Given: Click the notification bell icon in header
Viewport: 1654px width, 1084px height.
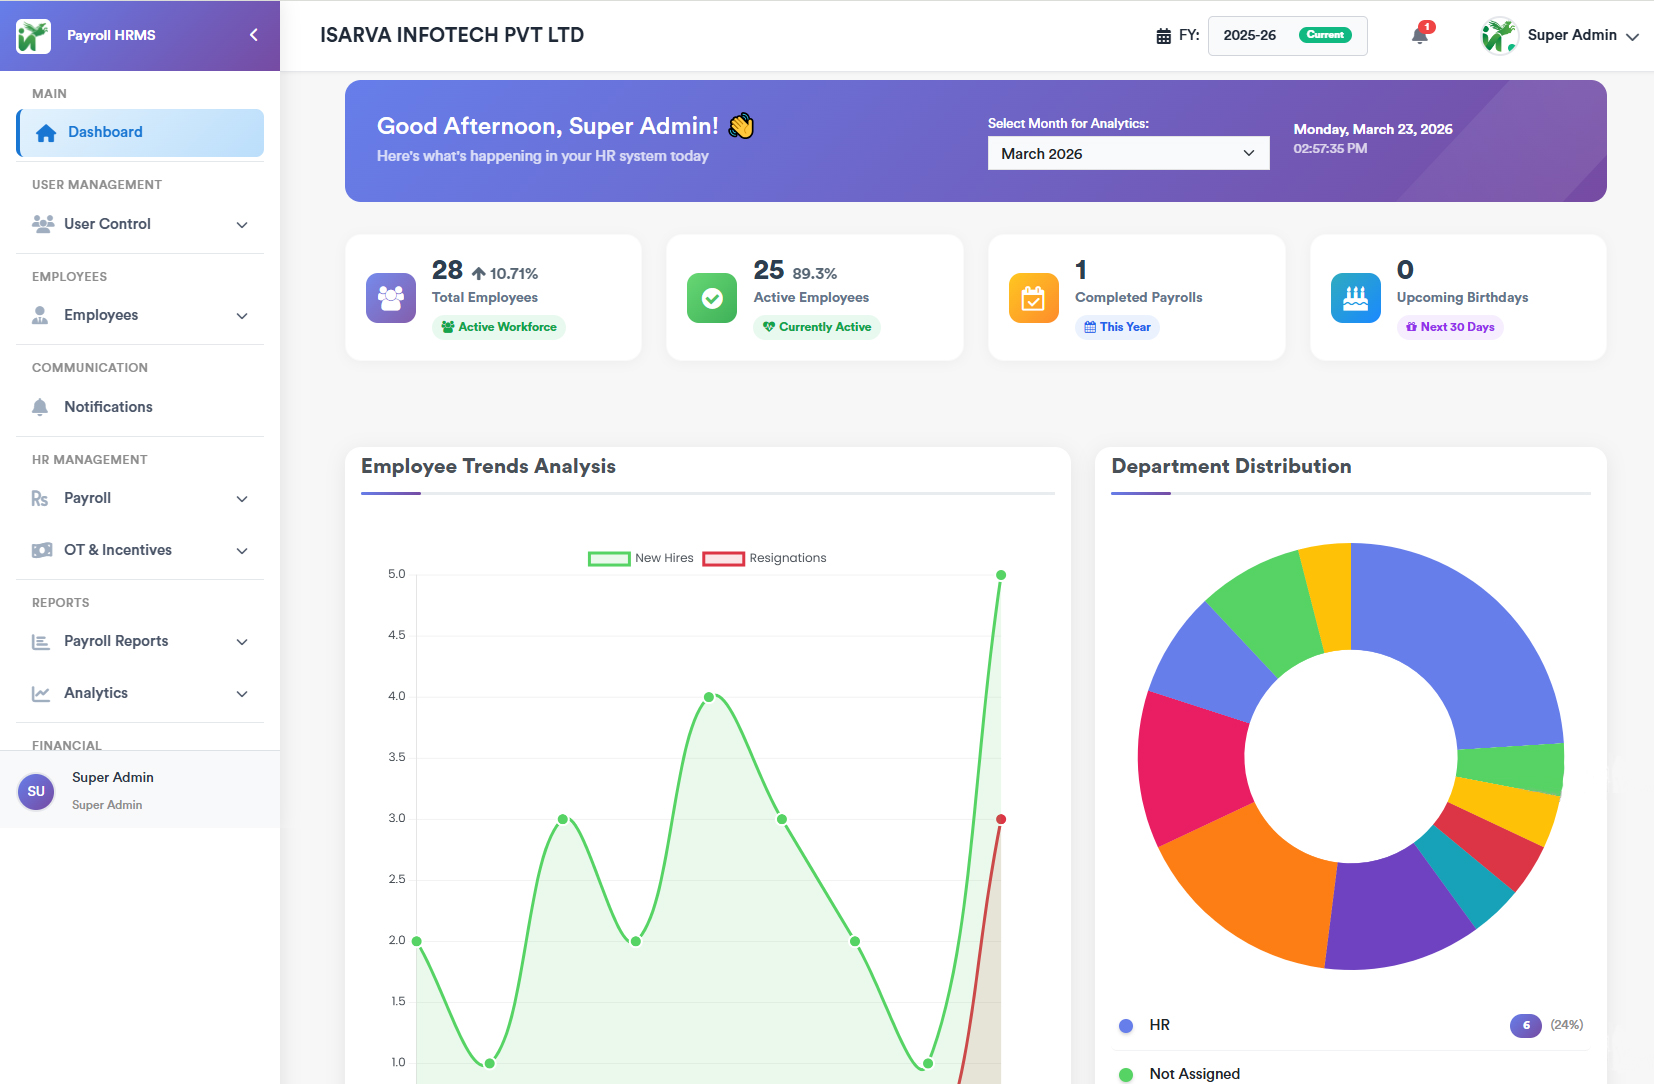Looking at the screenshot, I should [x=1419, y=36].
